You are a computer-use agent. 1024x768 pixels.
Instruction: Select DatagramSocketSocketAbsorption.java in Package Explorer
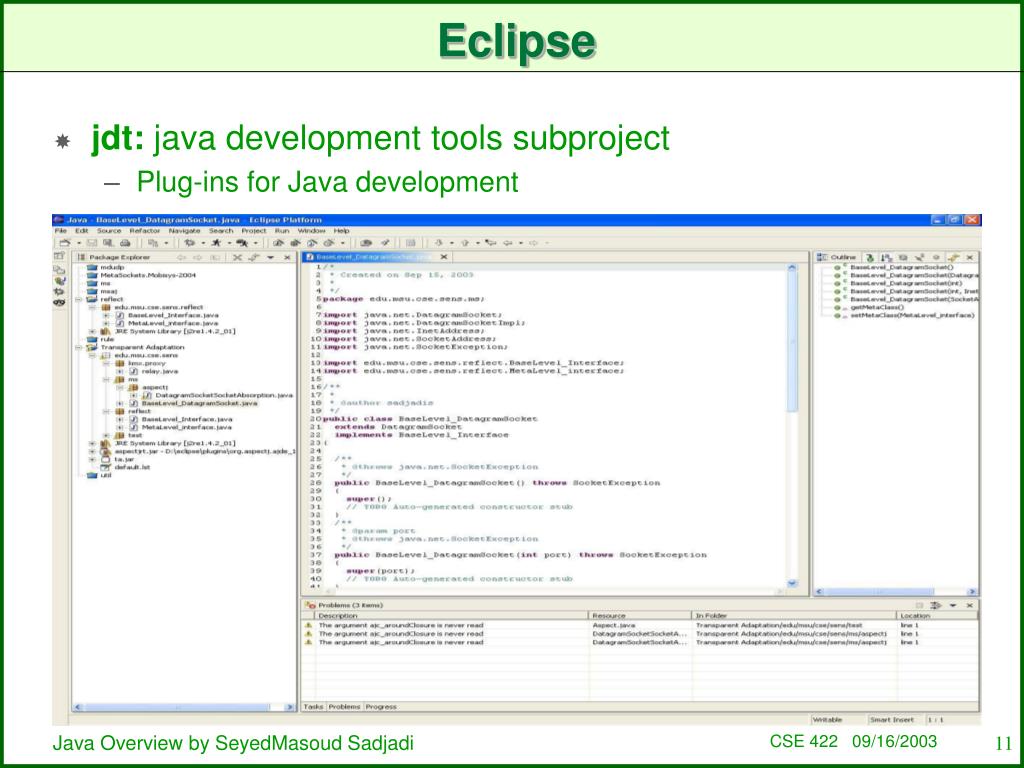(x=224, y=395)
